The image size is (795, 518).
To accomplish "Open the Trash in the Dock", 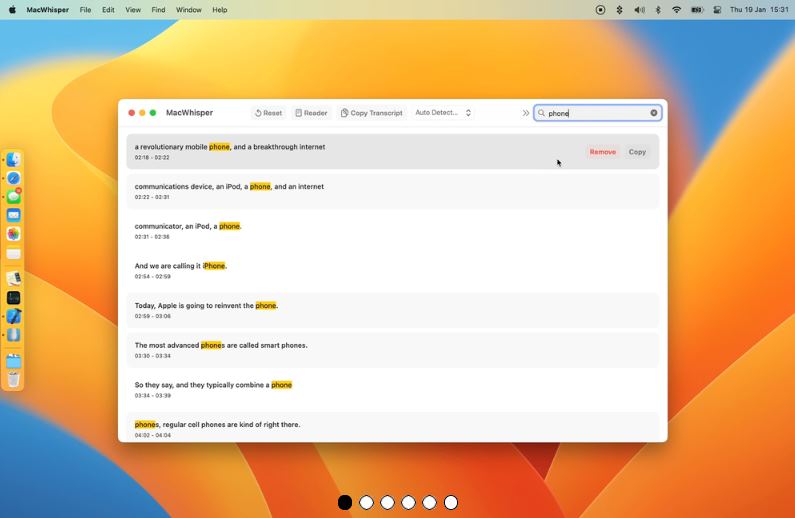I will [x=13, y=380].
